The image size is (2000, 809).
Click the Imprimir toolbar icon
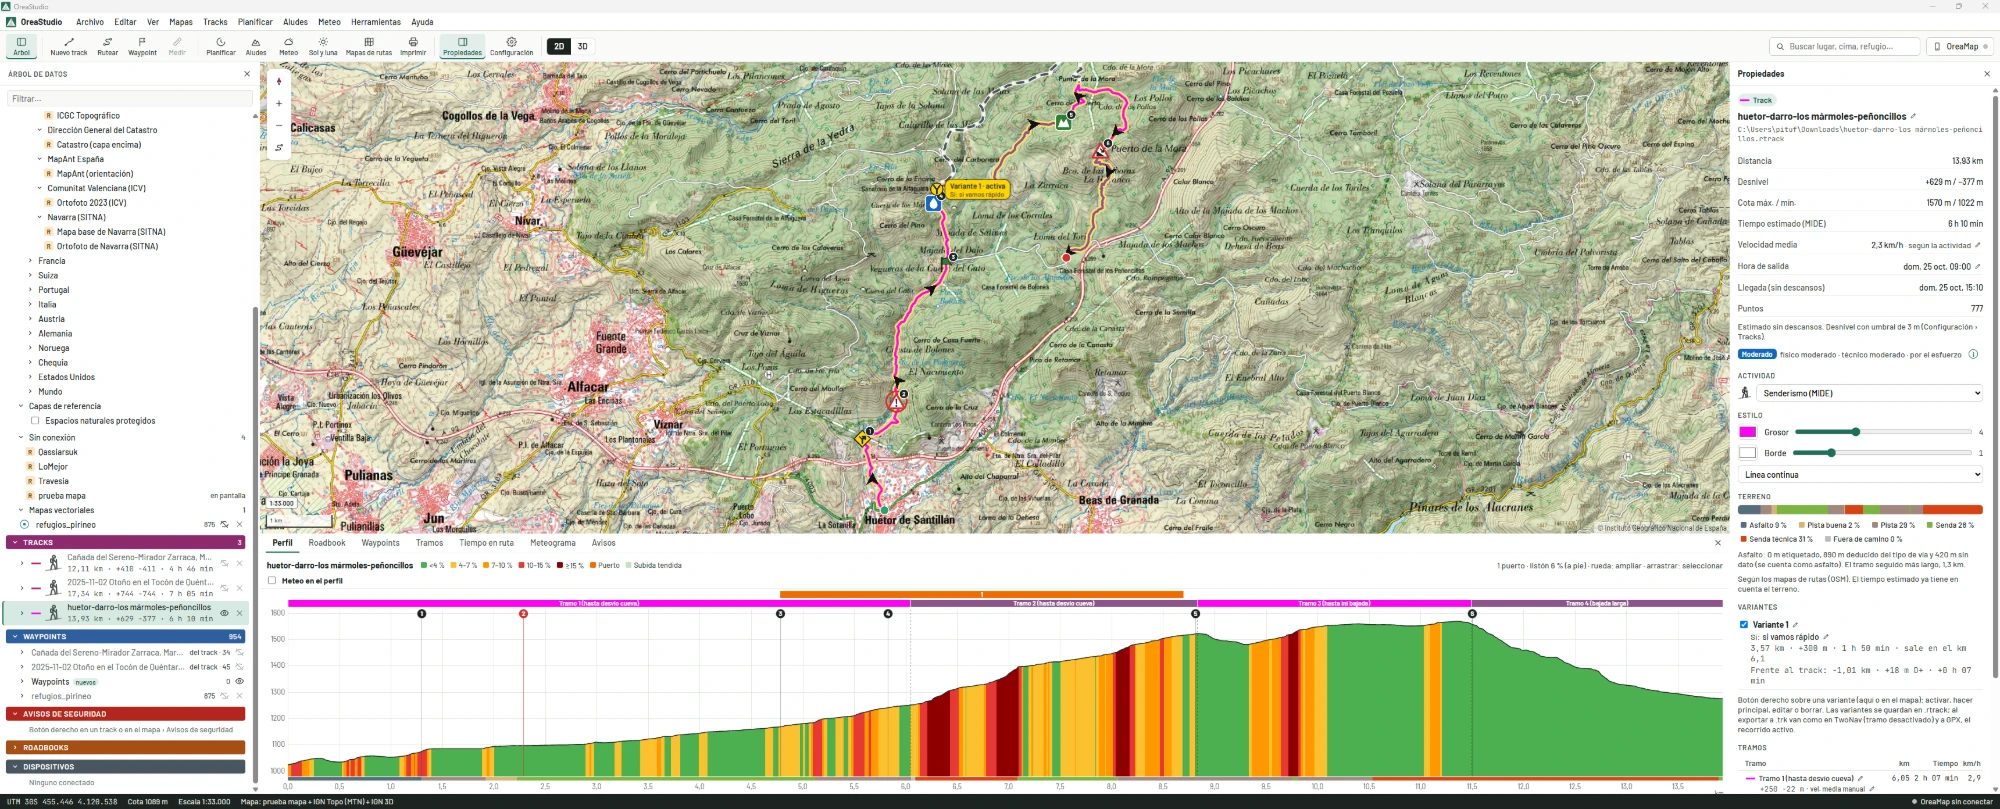click(413, 46)
